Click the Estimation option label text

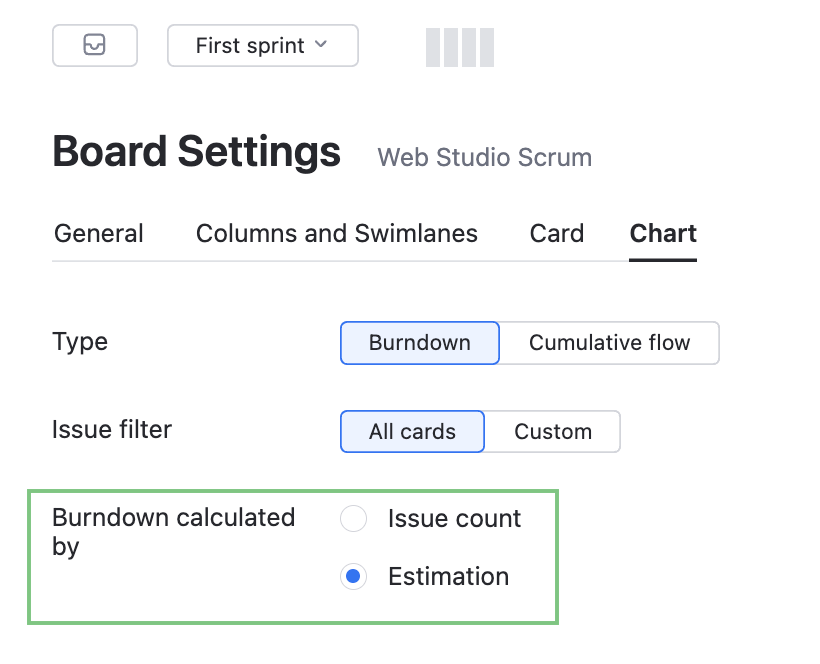point(448,577)
